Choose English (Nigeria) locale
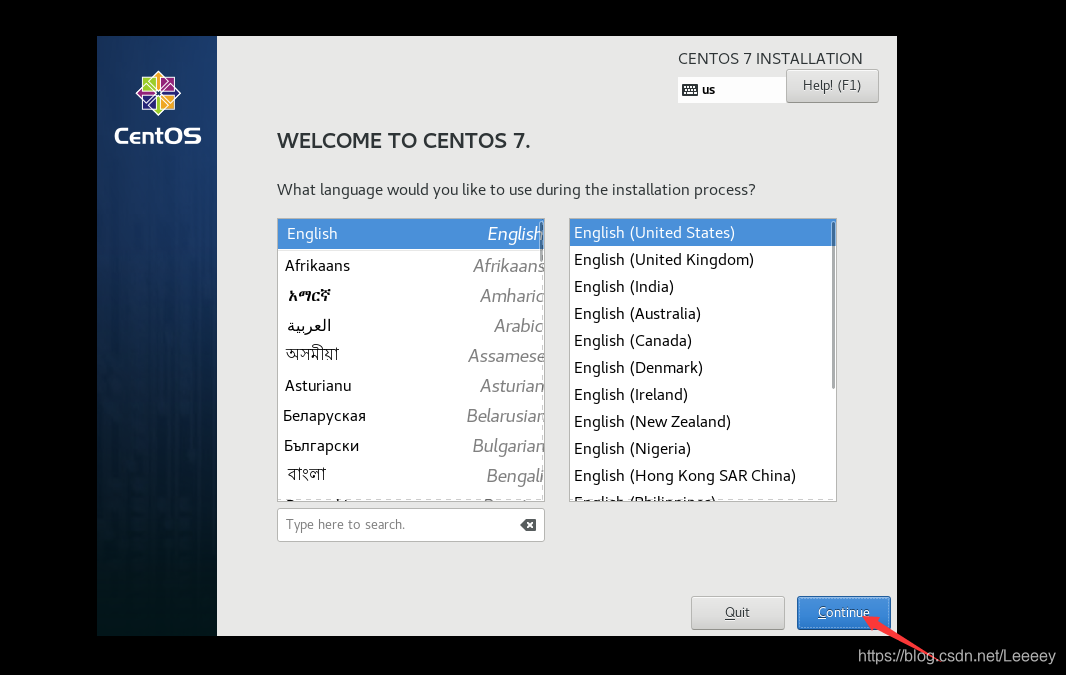The image size is (1066, 675). point(700,449)
